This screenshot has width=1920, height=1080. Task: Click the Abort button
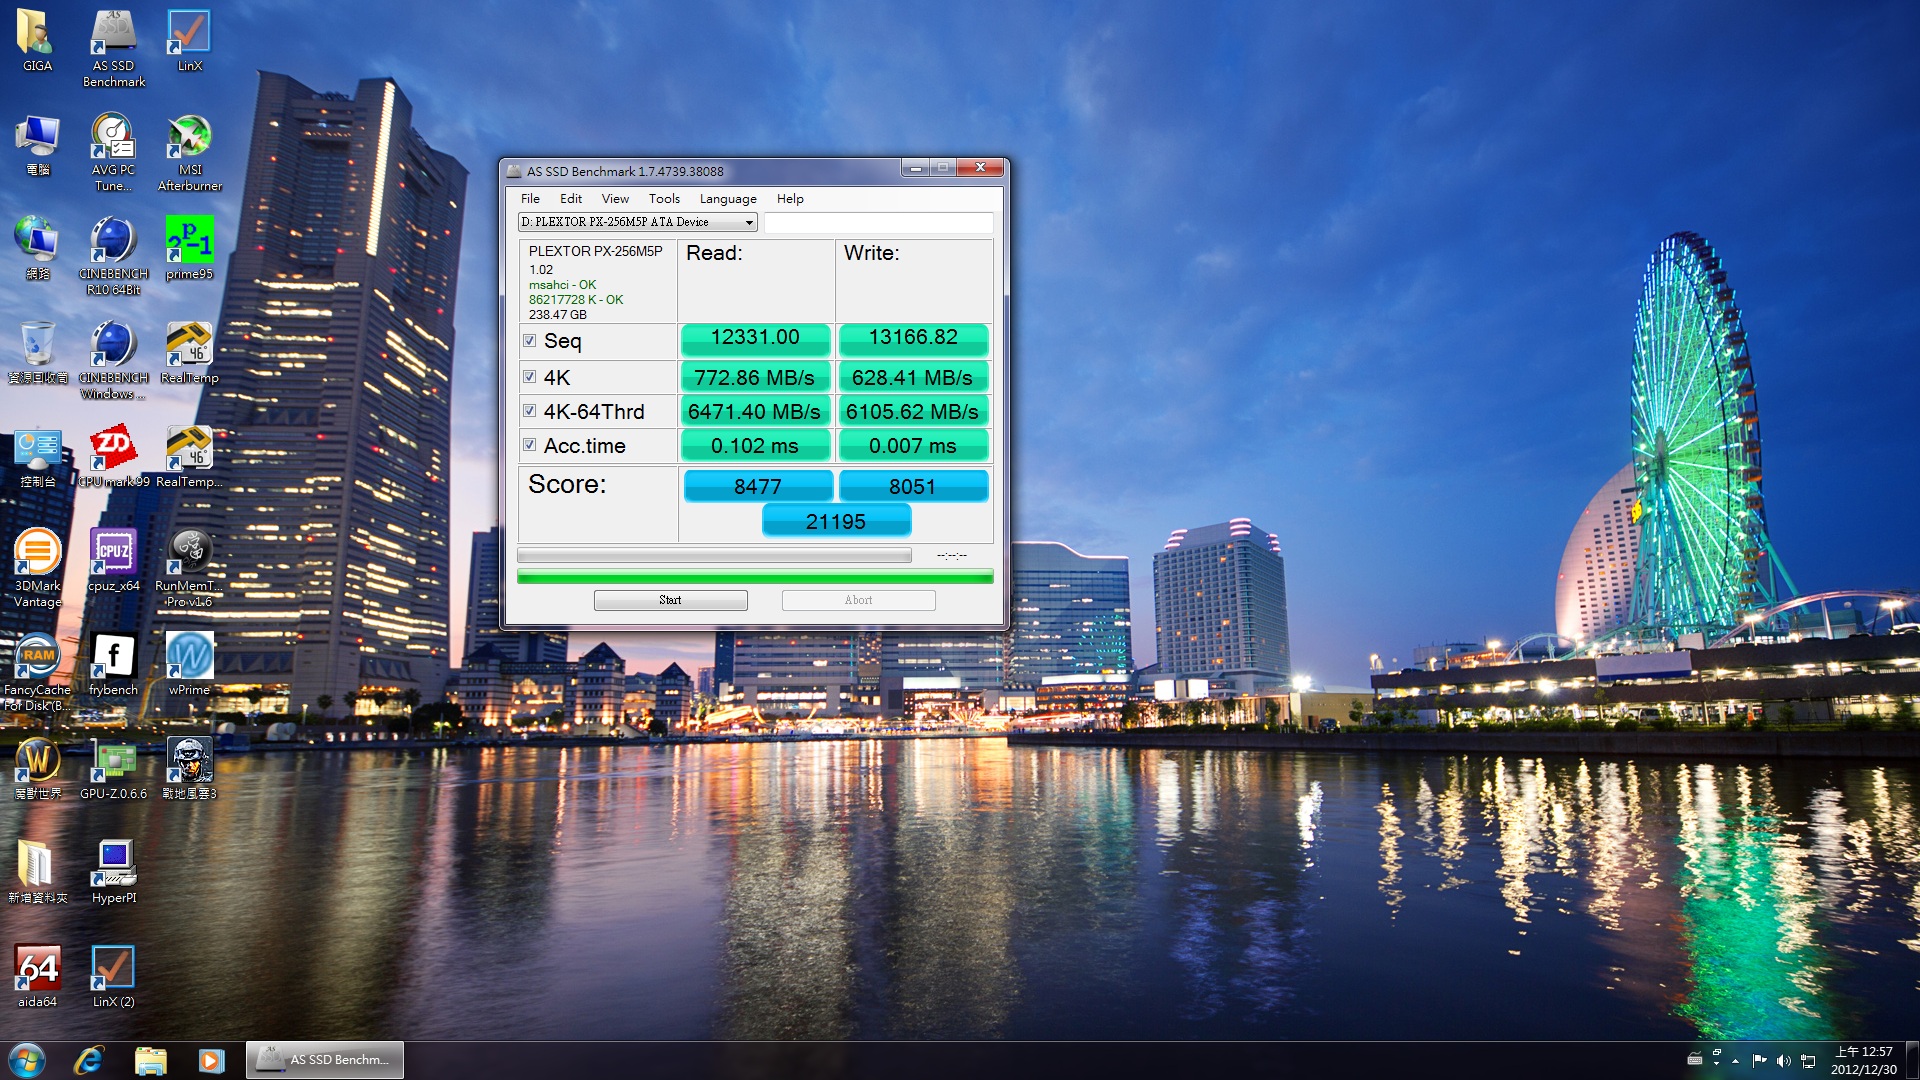click(x=858, y=600)
